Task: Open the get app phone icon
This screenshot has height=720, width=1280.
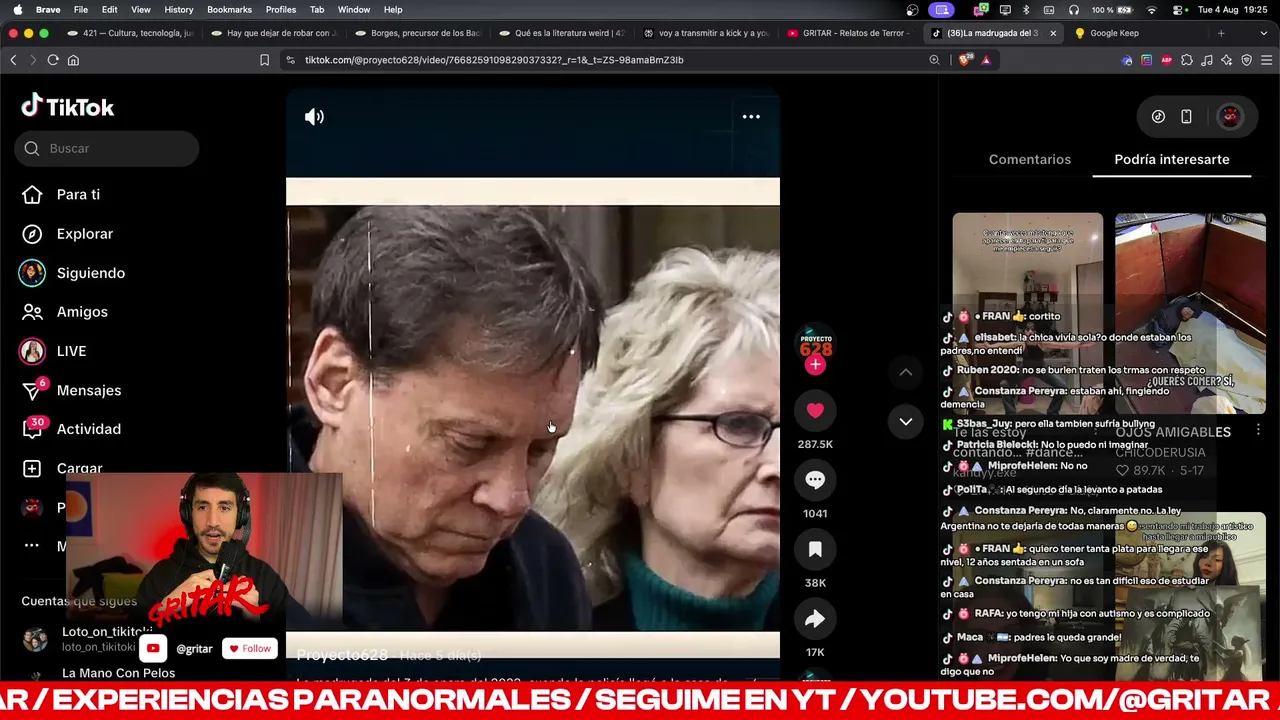Action: [x=1186, y=117]
